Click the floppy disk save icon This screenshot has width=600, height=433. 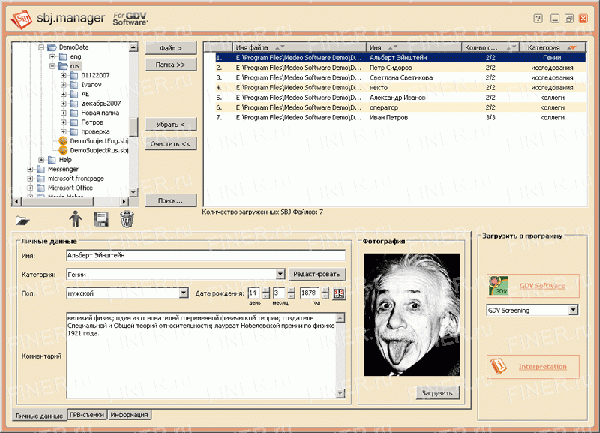[101, 220]
